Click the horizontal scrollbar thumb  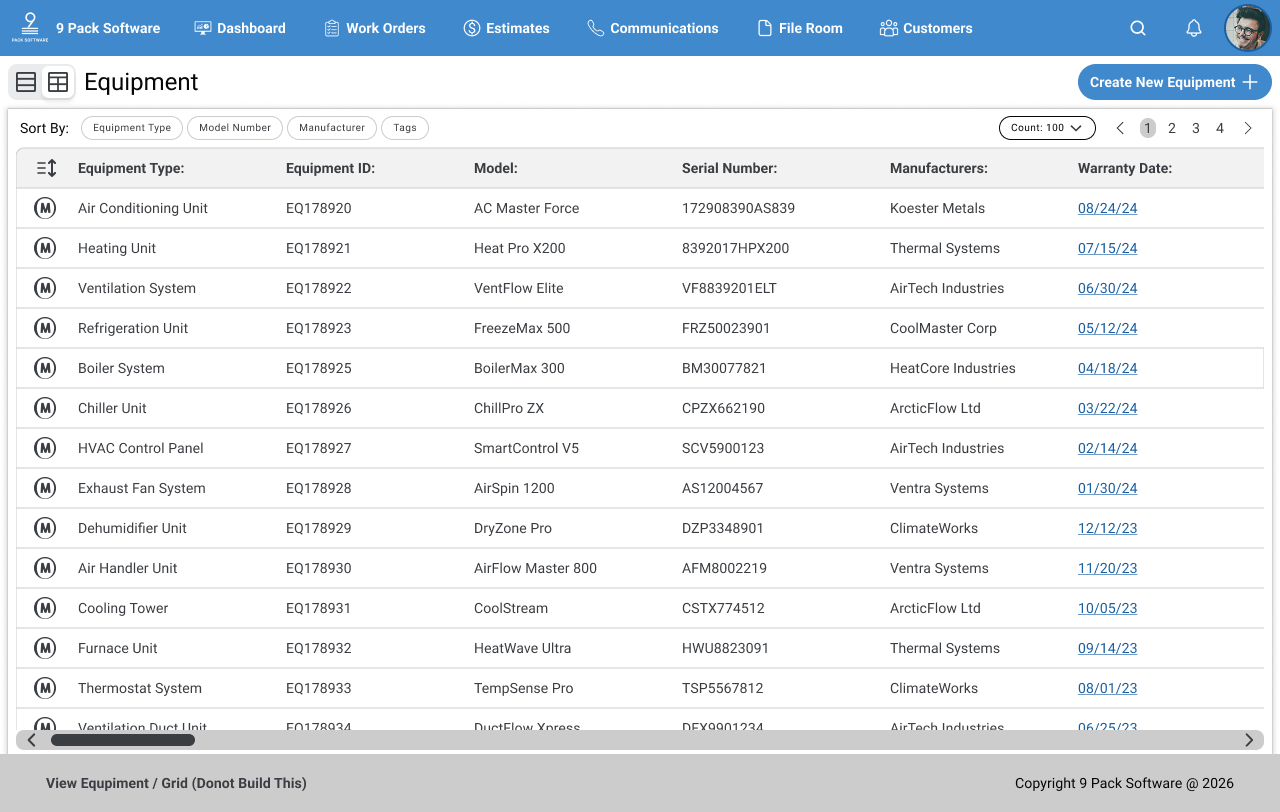point(123,740)
